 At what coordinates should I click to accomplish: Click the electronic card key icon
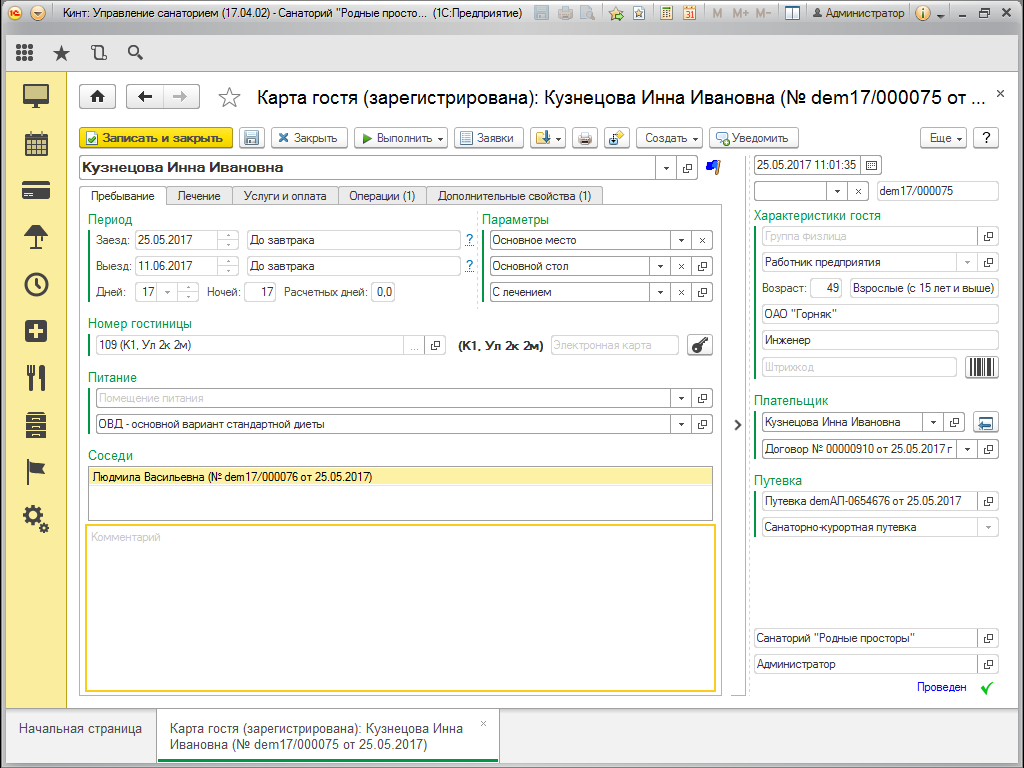pos(701,345)
